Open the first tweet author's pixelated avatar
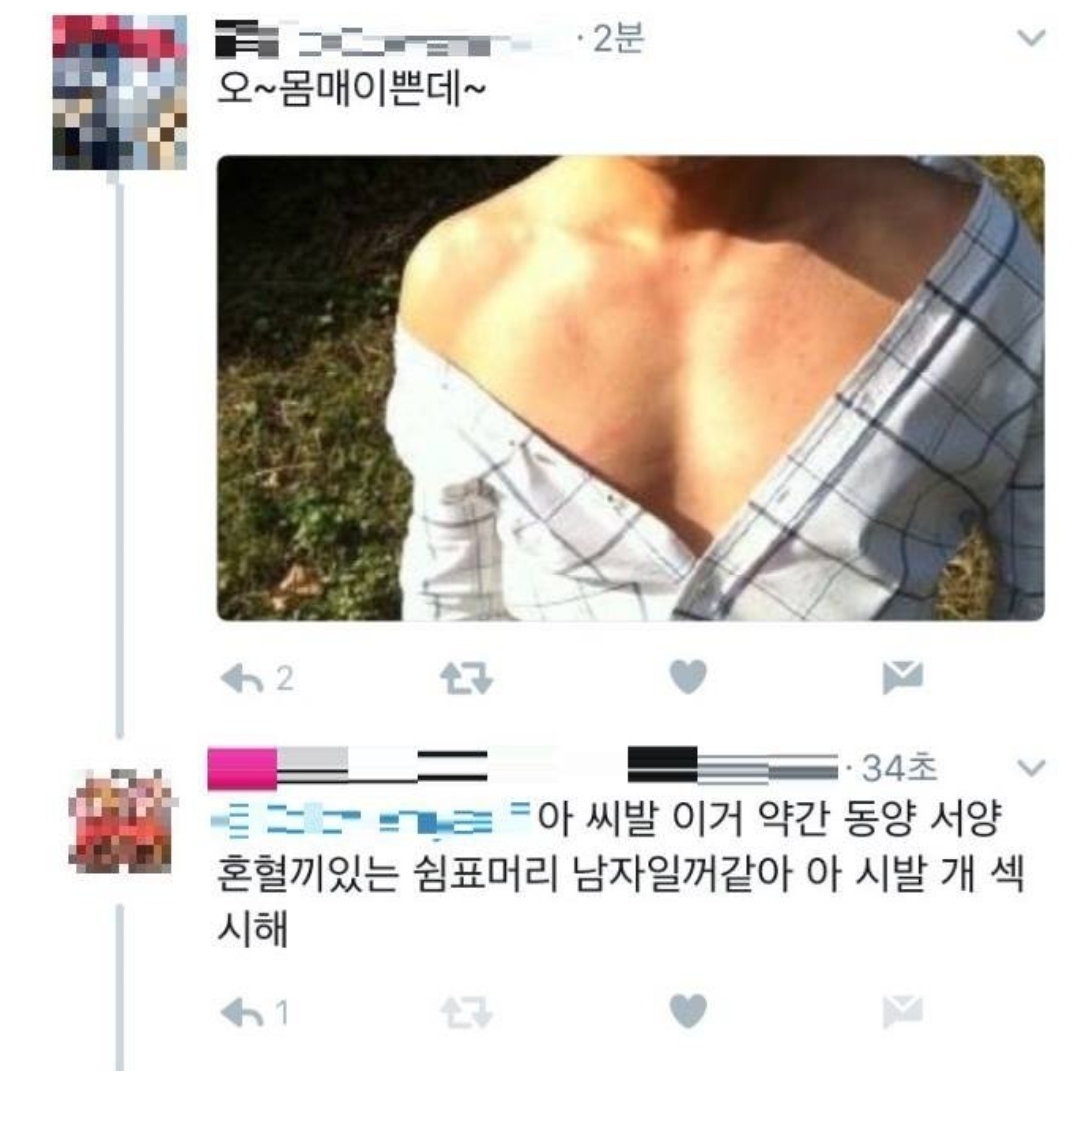The height and width of the screenshot is (1124, 1079). pos(120,92)
